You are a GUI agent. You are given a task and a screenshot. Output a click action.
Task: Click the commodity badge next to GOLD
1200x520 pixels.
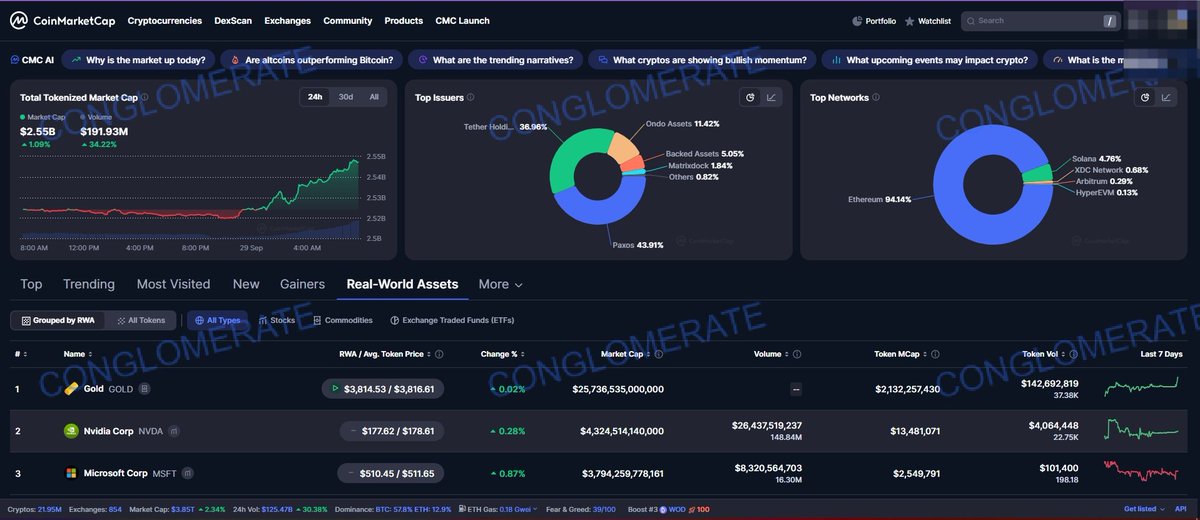coord(144,389)
